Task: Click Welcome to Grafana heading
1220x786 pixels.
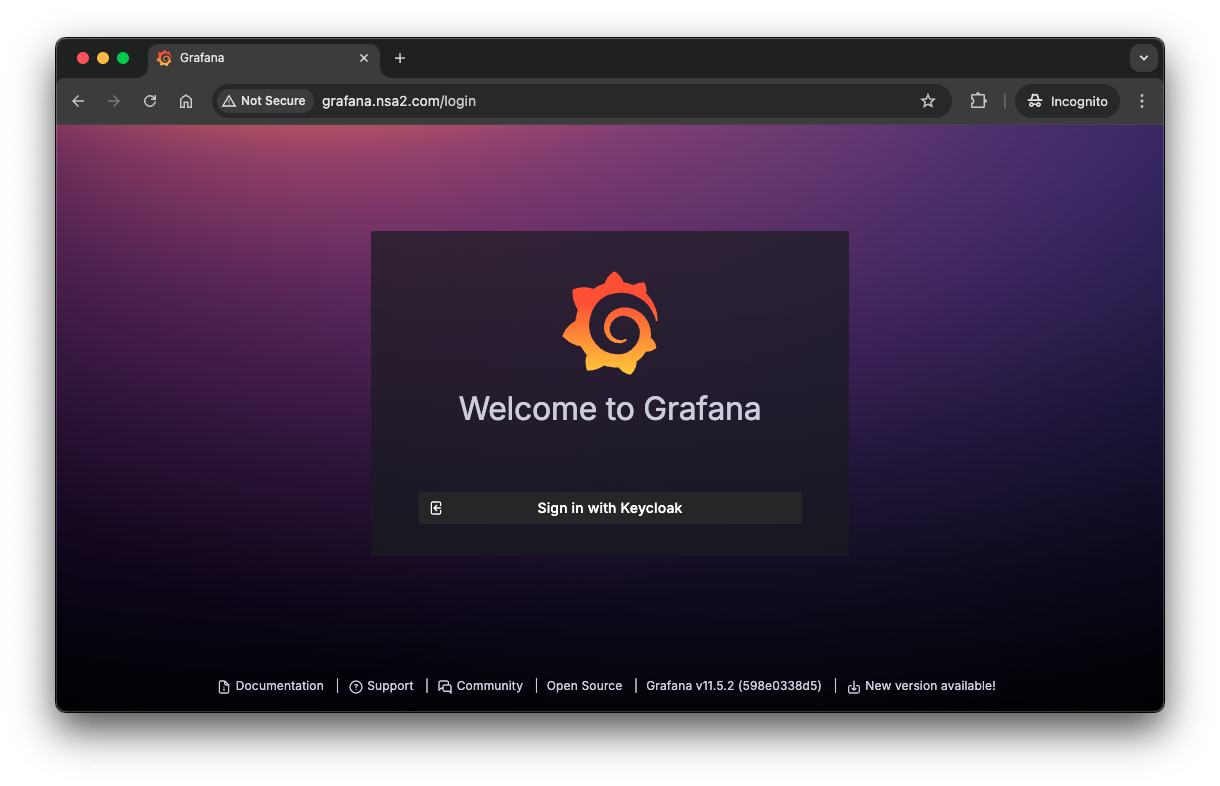Action: pos(610,409)
